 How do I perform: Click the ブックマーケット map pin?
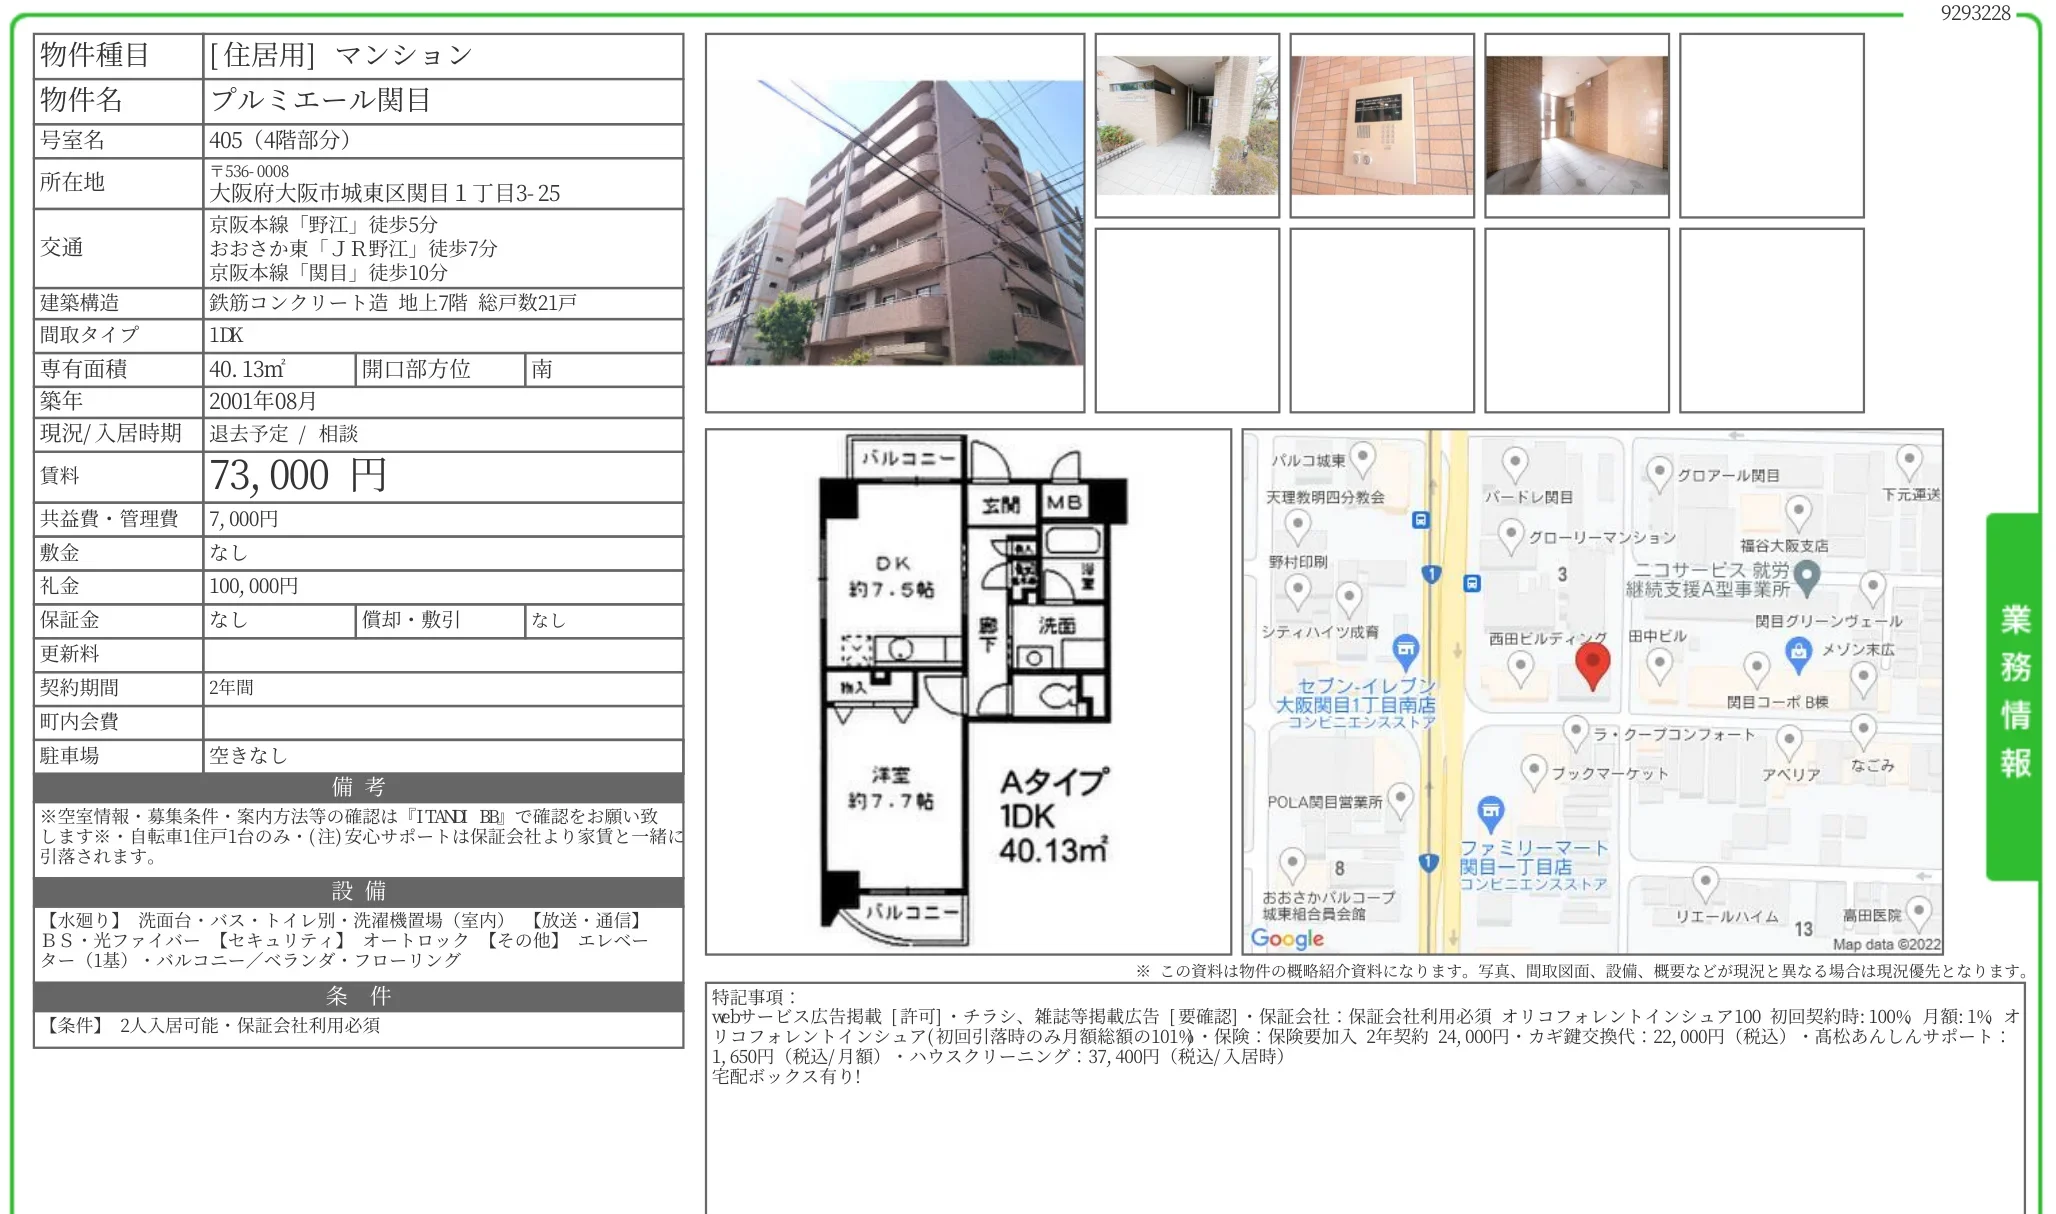[x=1533, y=770]
